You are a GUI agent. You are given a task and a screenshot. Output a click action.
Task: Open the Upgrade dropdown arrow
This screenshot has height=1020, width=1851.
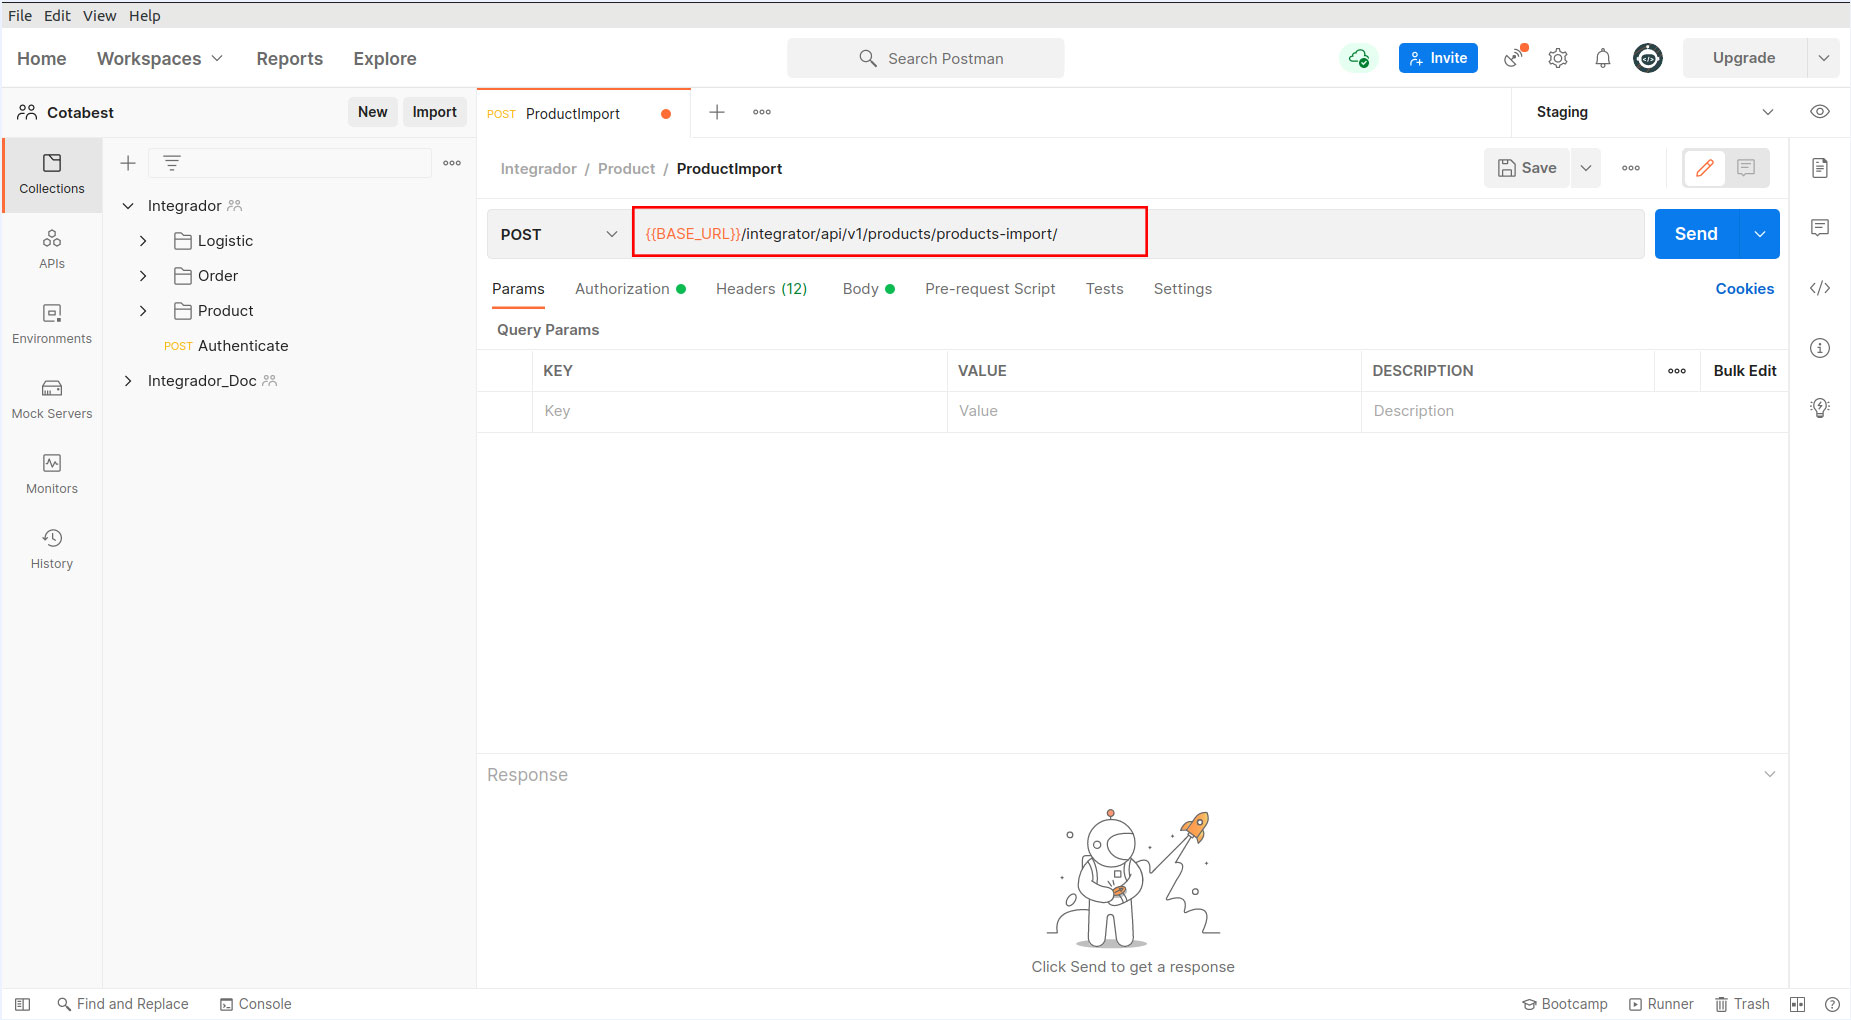[1824, 58]
